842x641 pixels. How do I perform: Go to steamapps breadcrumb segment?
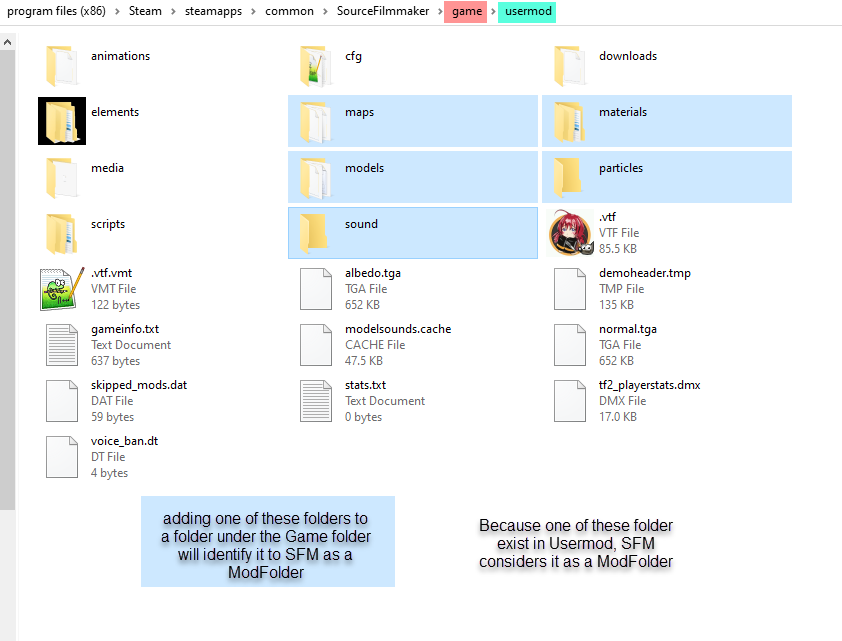[x=213, y=11]
